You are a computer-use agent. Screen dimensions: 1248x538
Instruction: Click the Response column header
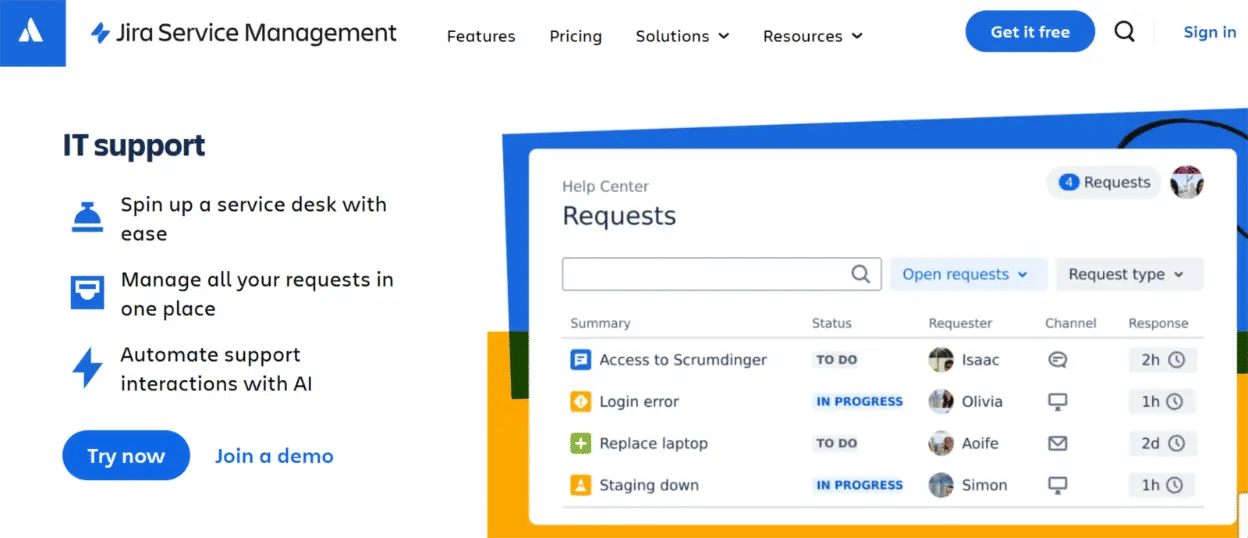(x=1158, y=323)
